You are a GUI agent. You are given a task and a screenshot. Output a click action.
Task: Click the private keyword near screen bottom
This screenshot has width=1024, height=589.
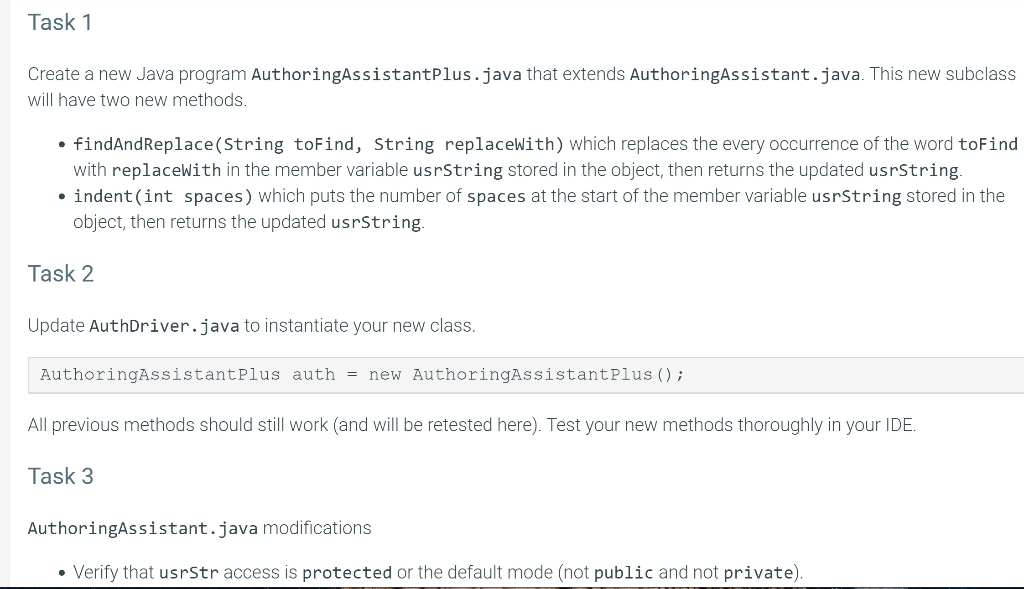coord(758,572)
